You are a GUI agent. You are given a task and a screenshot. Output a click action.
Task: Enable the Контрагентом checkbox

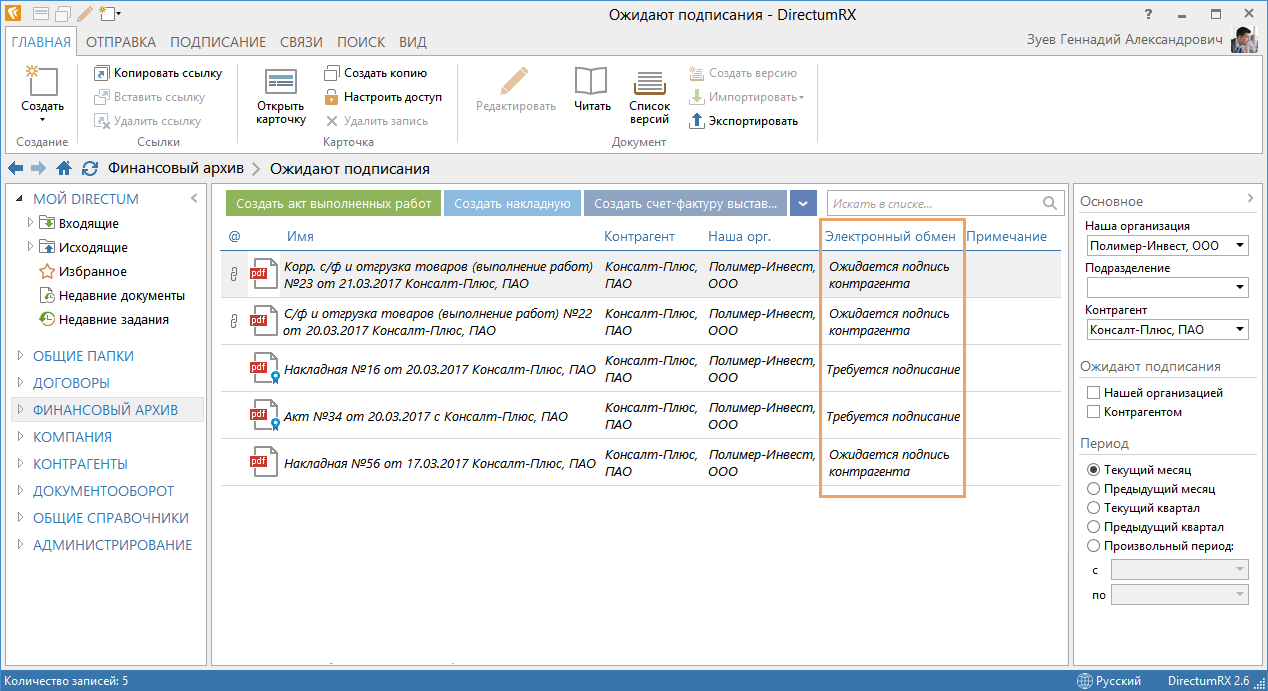(1094, 412)
